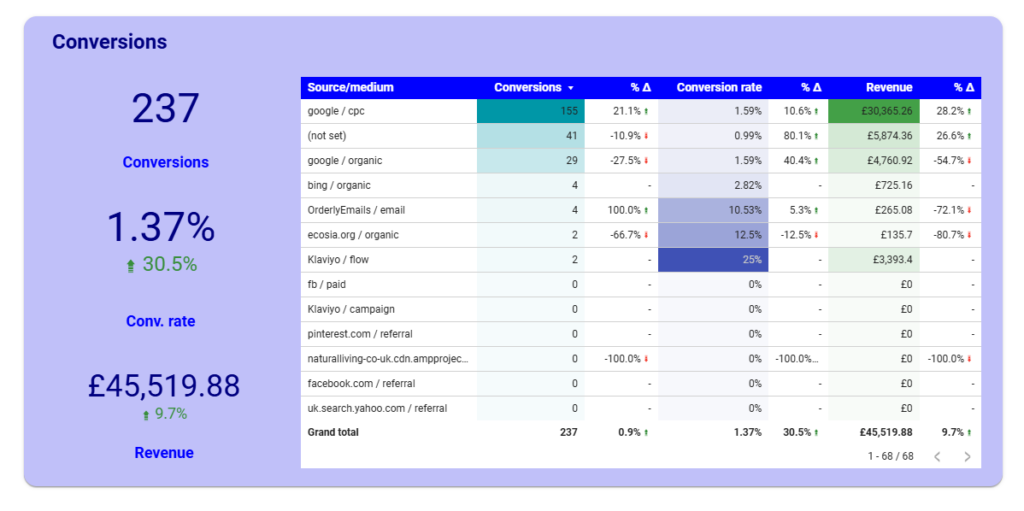Sort table by Source/medium column header
Viewport: 1024px width, 511px height.
tap(351, 87)
